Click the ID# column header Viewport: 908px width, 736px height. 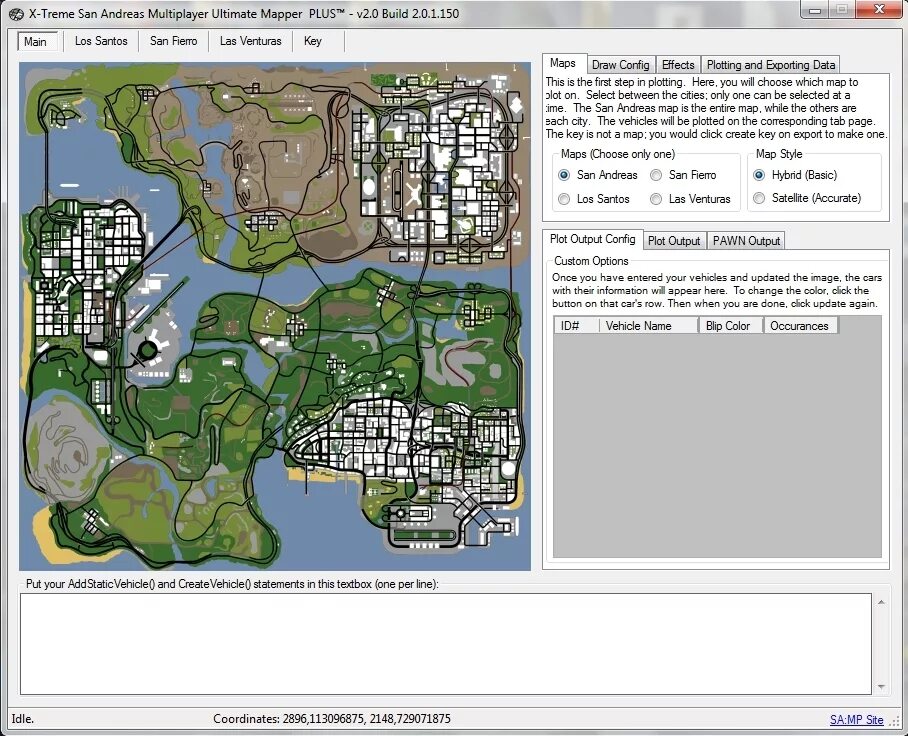[x=576, y=326]
